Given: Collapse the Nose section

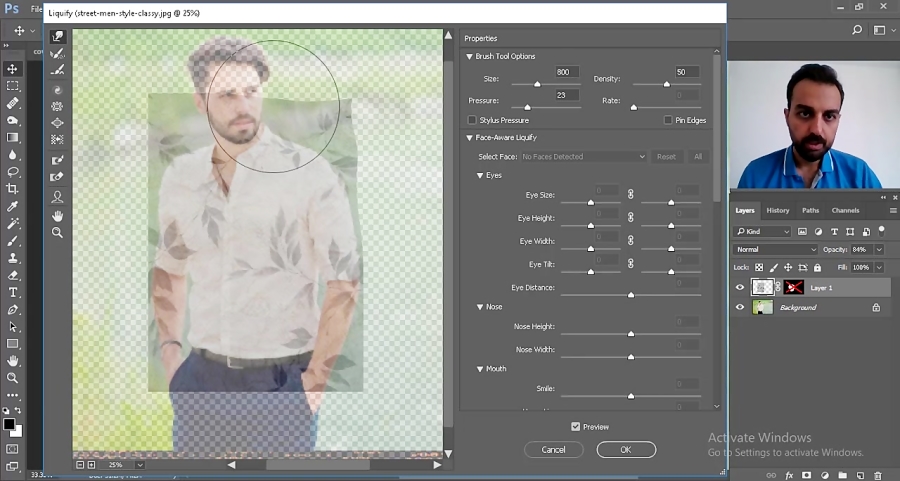Looking at the screenshot, I should [480, 307].
